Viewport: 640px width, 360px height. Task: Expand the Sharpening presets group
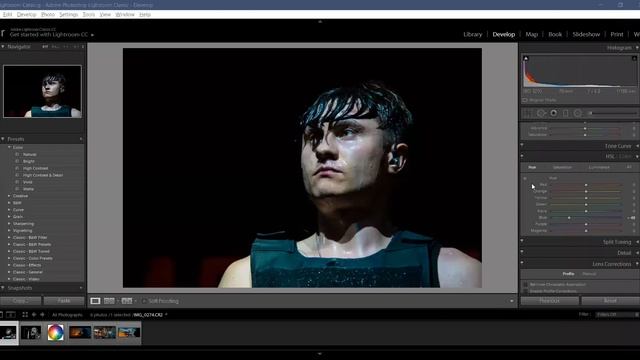tap(9, 224)
